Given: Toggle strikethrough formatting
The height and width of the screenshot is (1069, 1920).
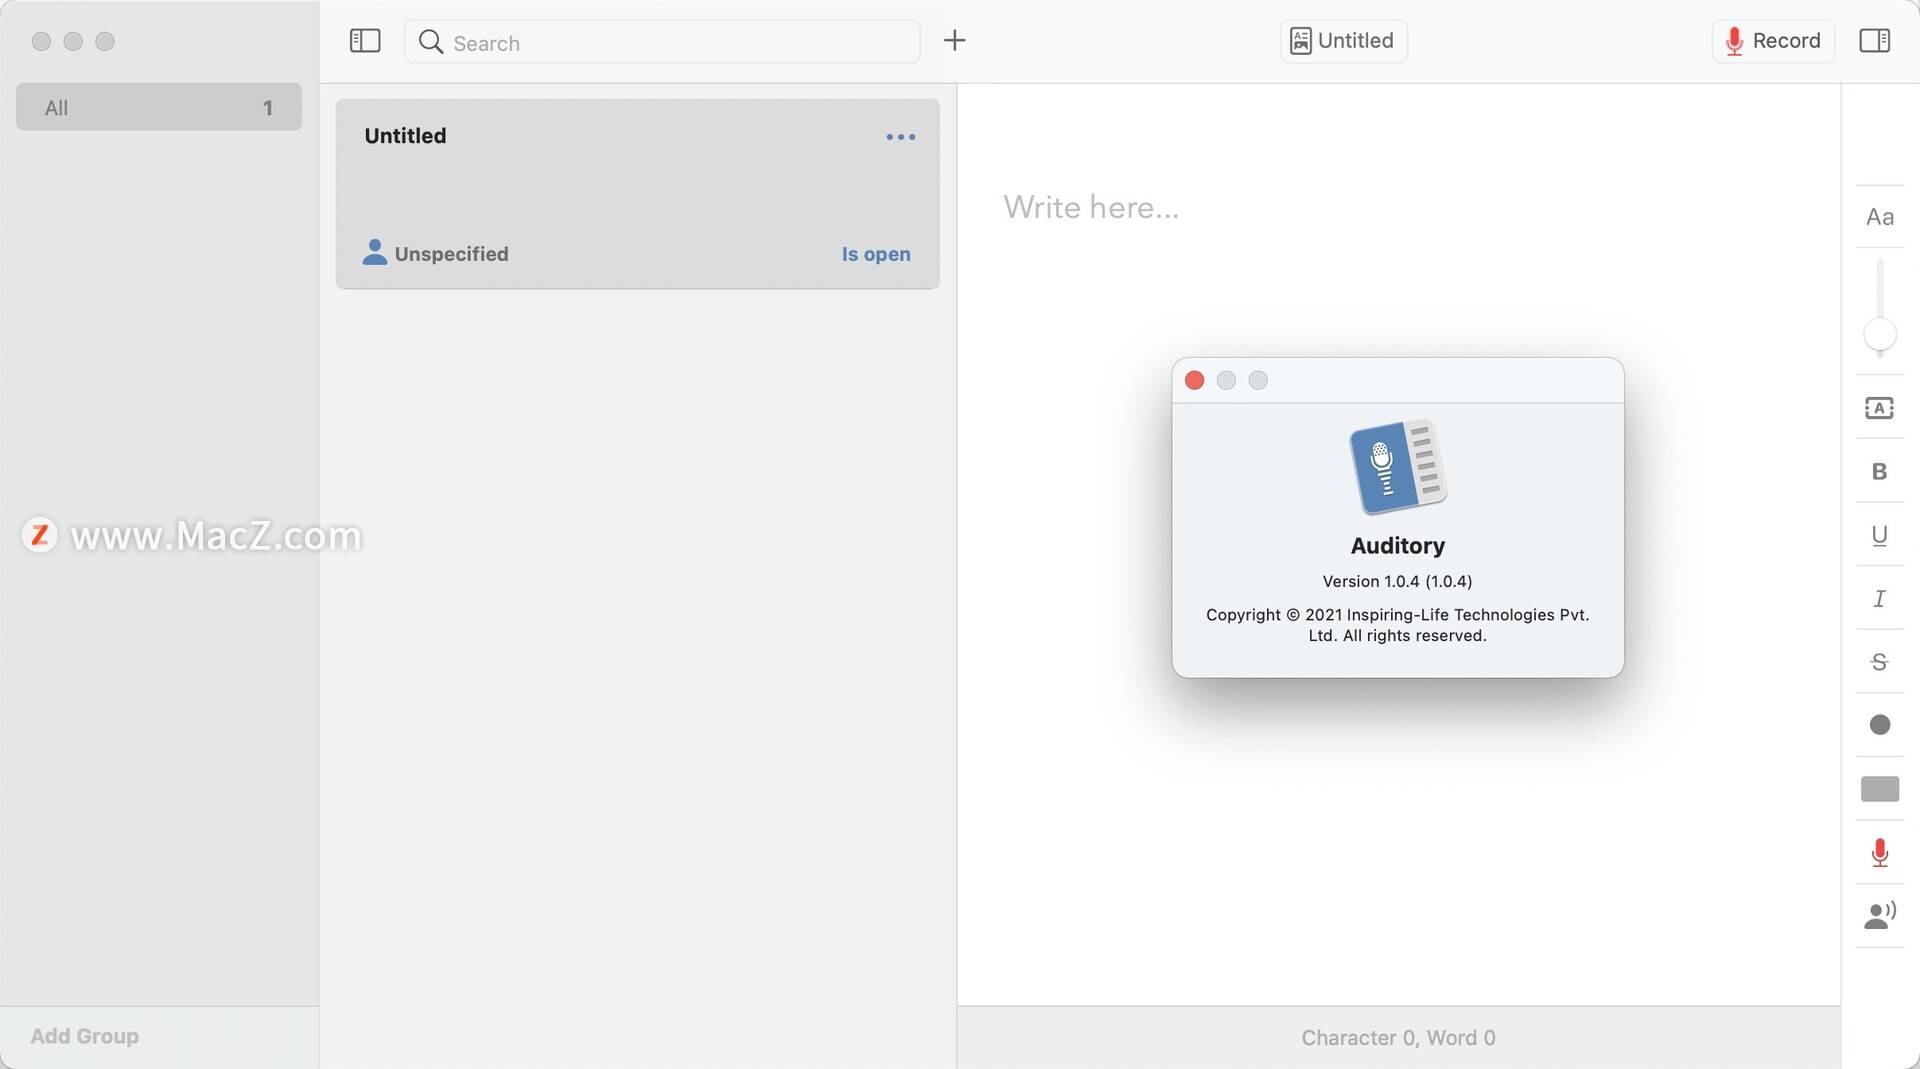Looking at the screenshot, I should (x=1880, y=662).
